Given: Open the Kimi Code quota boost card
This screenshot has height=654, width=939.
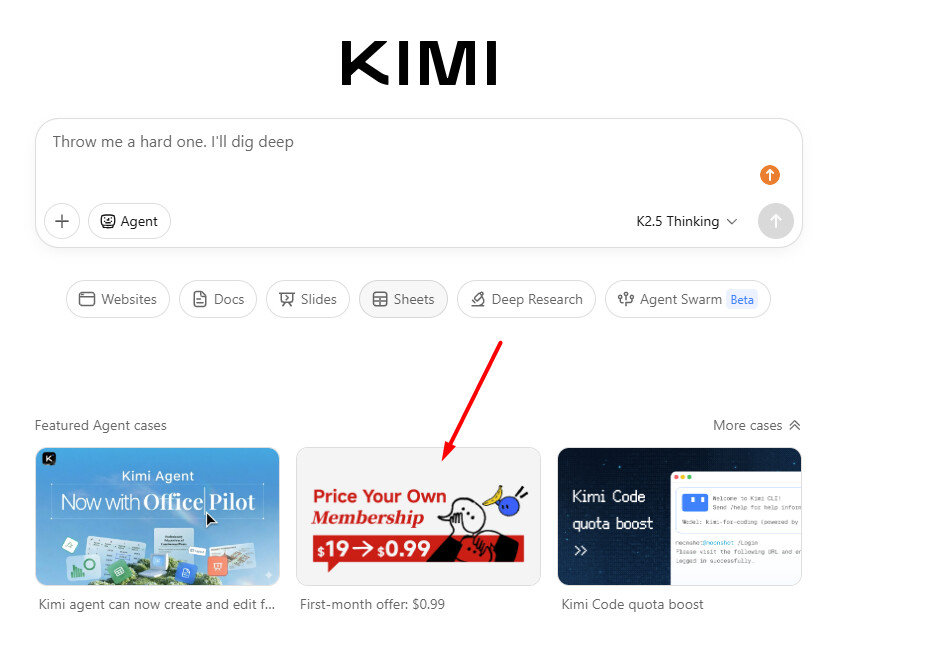Looking at the screenshot, I should tap(679, 516).
